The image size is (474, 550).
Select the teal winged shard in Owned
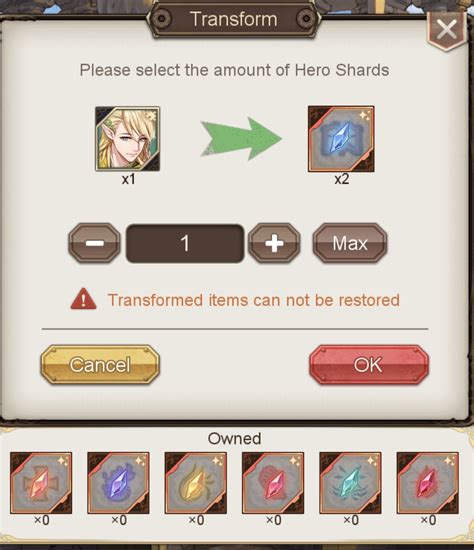[350, 483]
